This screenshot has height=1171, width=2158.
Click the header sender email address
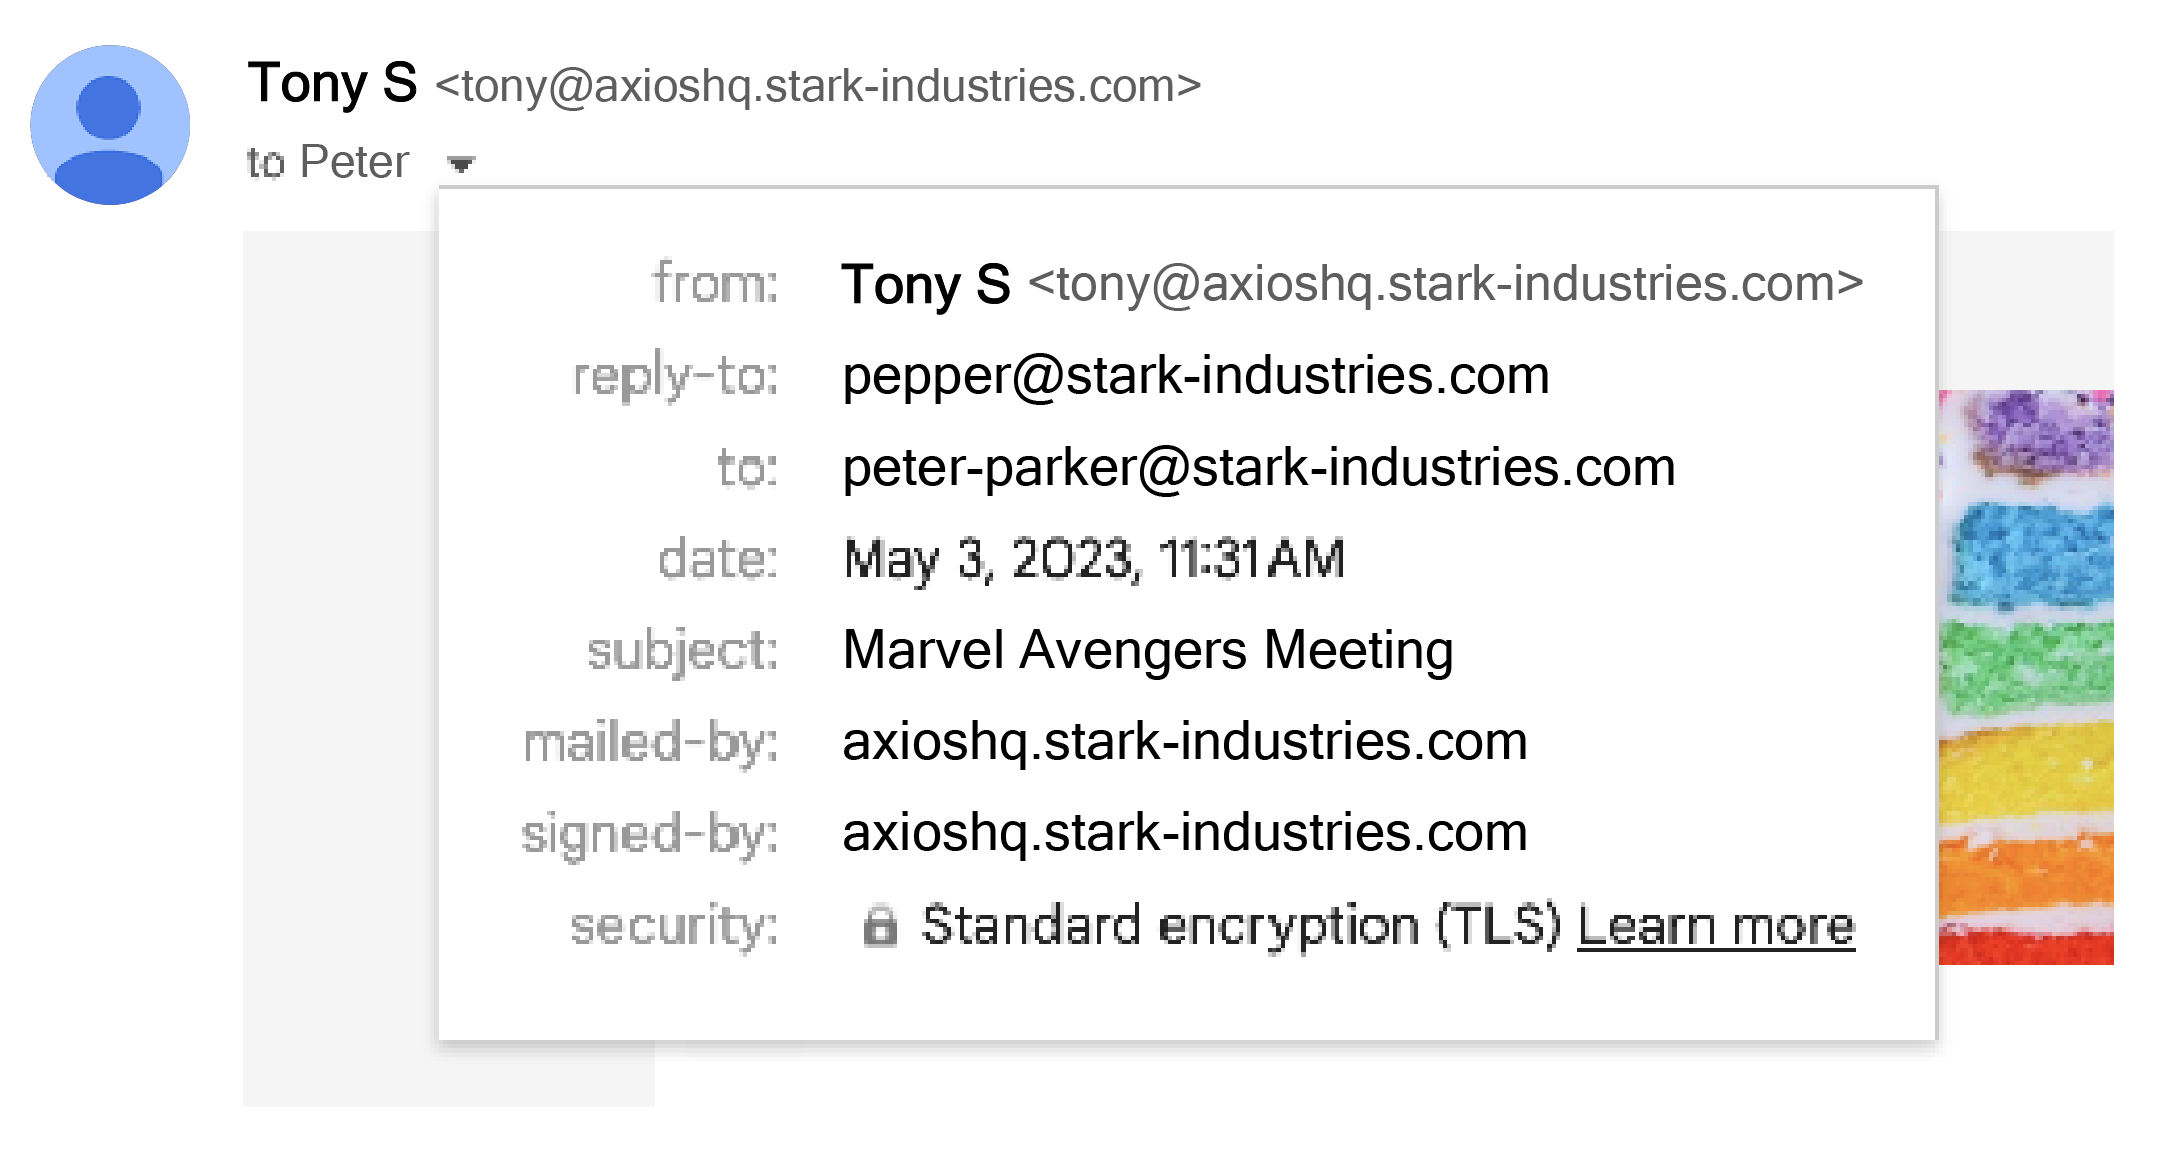click(x=818, y=86)
